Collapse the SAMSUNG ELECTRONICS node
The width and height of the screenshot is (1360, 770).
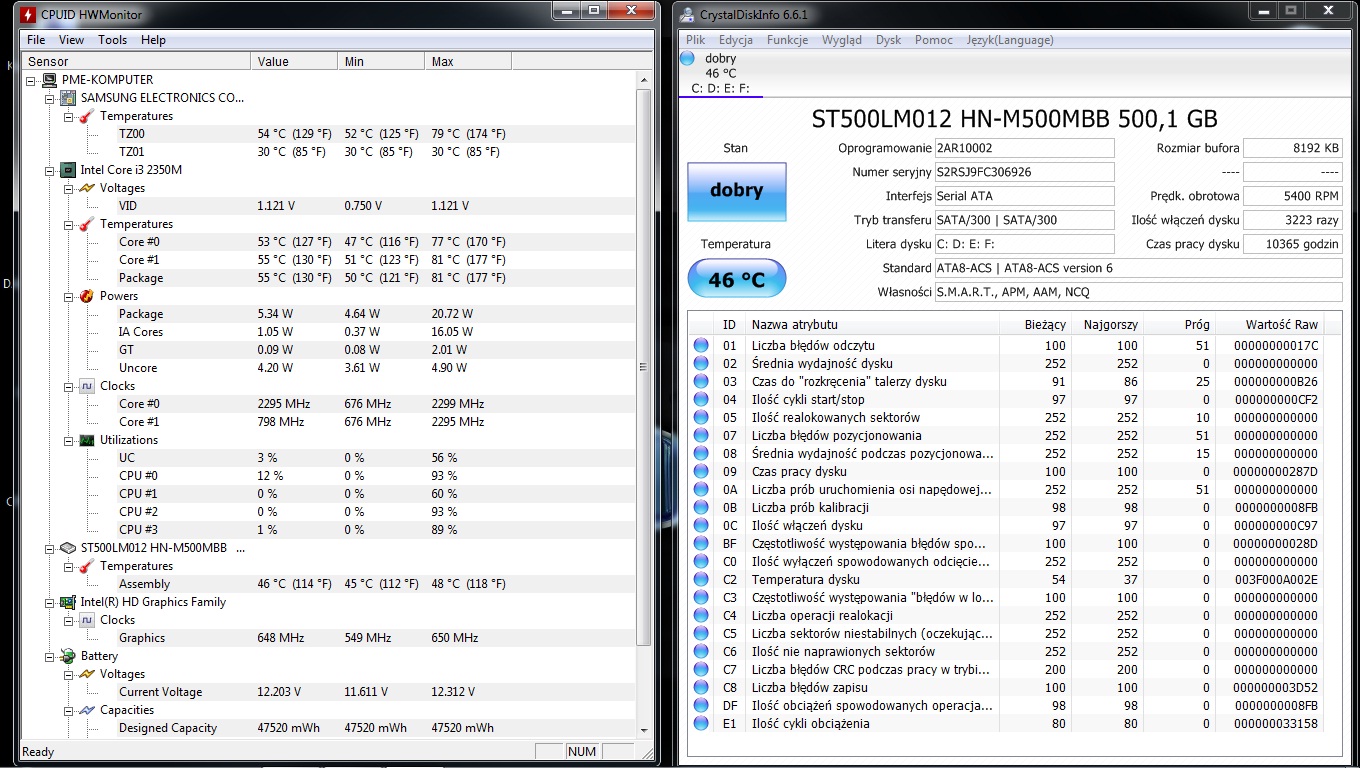click(x=49, y=98)
